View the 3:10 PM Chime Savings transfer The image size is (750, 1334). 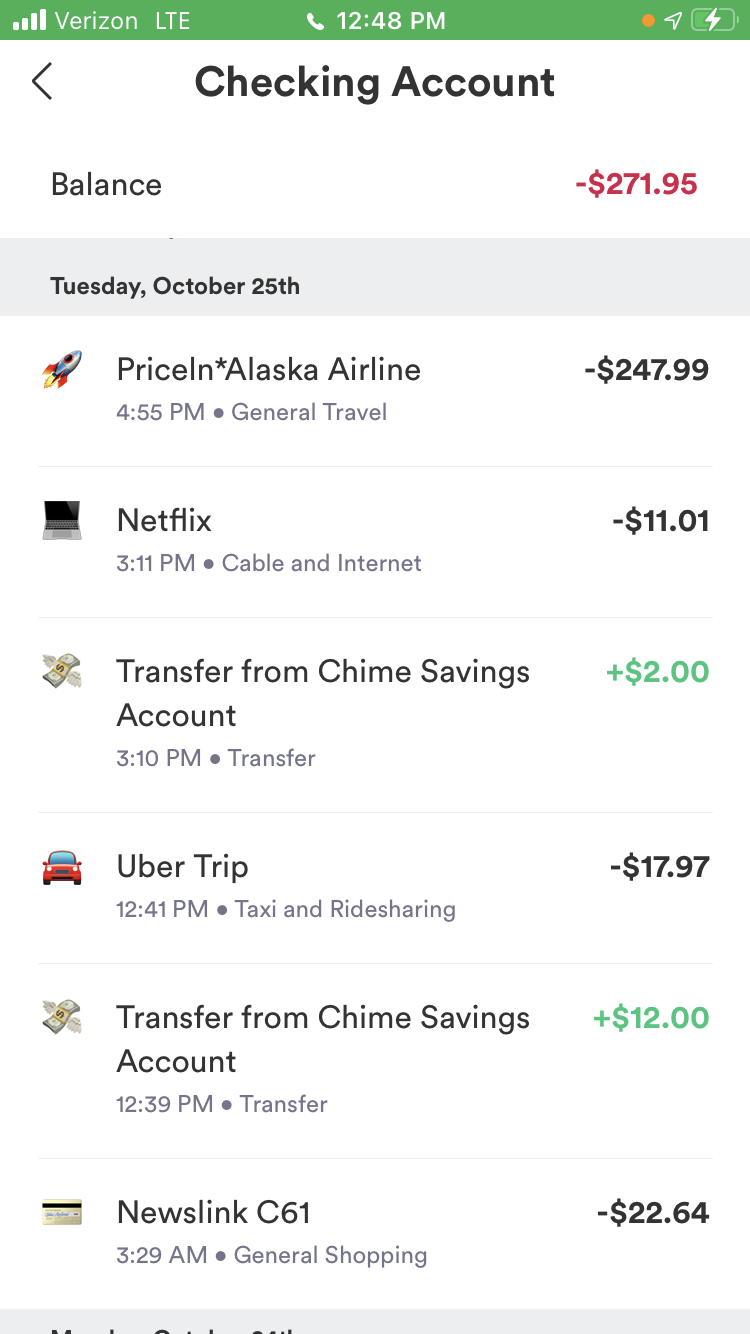[x=322, y=693]
